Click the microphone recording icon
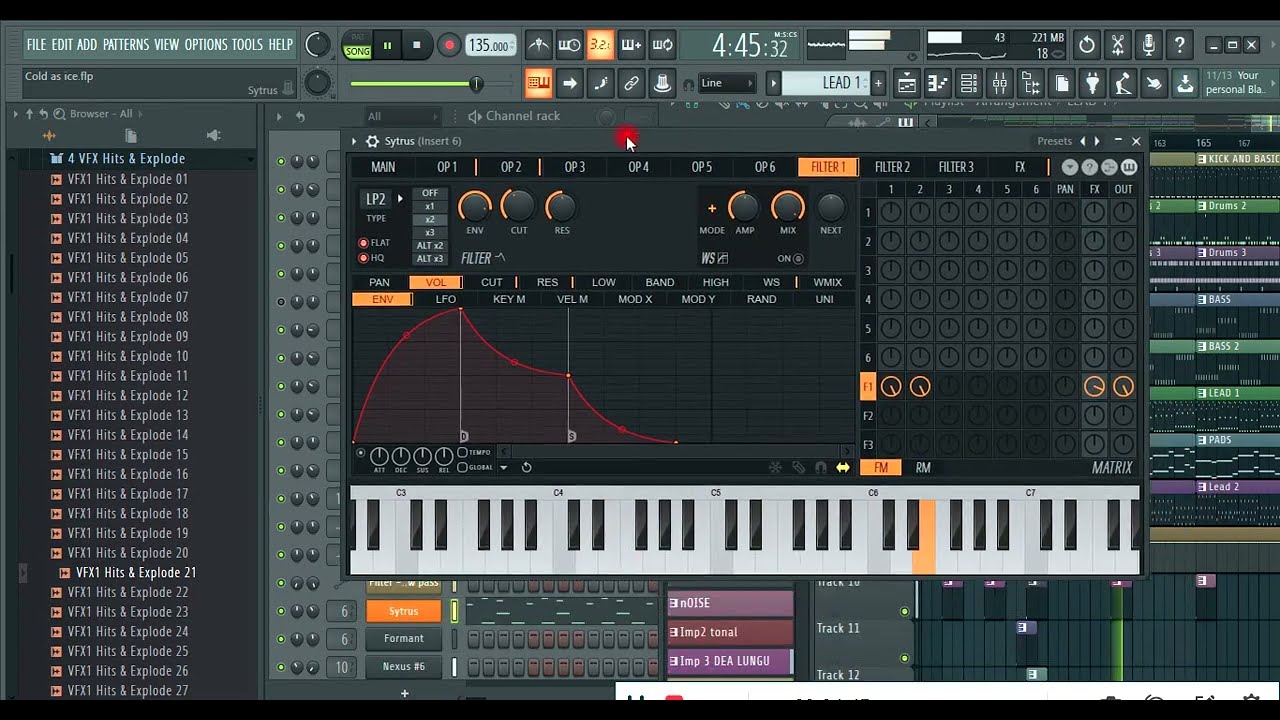 point(1148,45)
